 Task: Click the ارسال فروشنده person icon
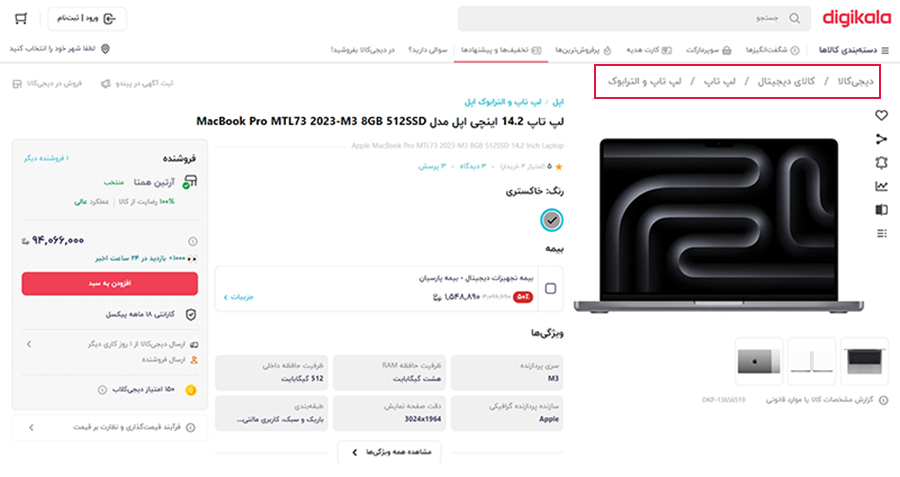[x=194, y=360]
